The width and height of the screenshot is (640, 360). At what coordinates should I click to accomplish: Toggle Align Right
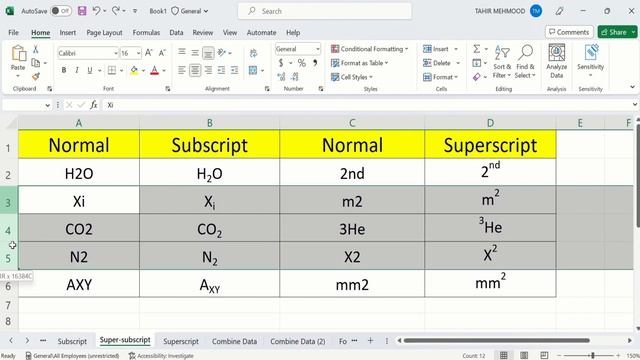[x=208, y=70]
